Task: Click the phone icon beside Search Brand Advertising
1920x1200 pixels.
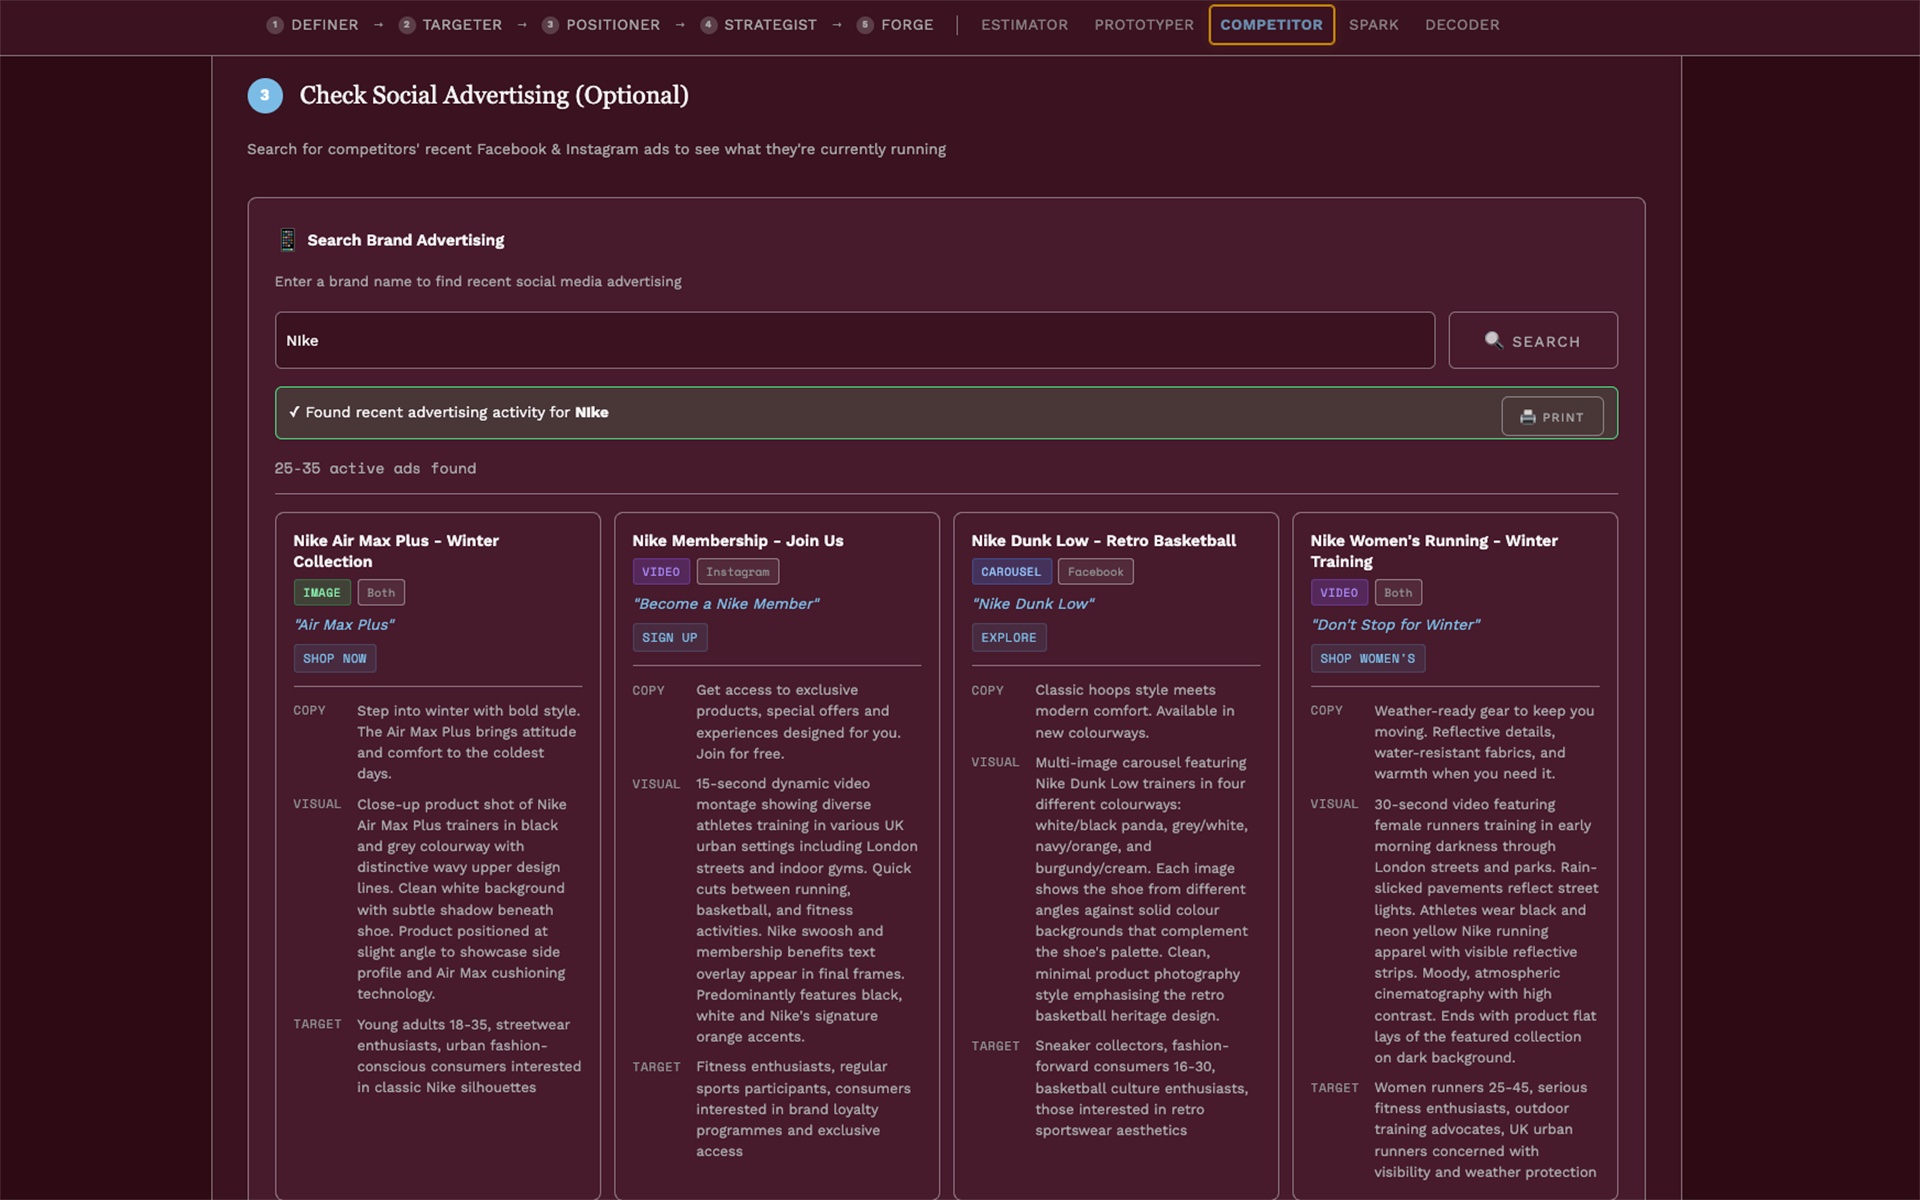Action: click(x=287, y=240)
